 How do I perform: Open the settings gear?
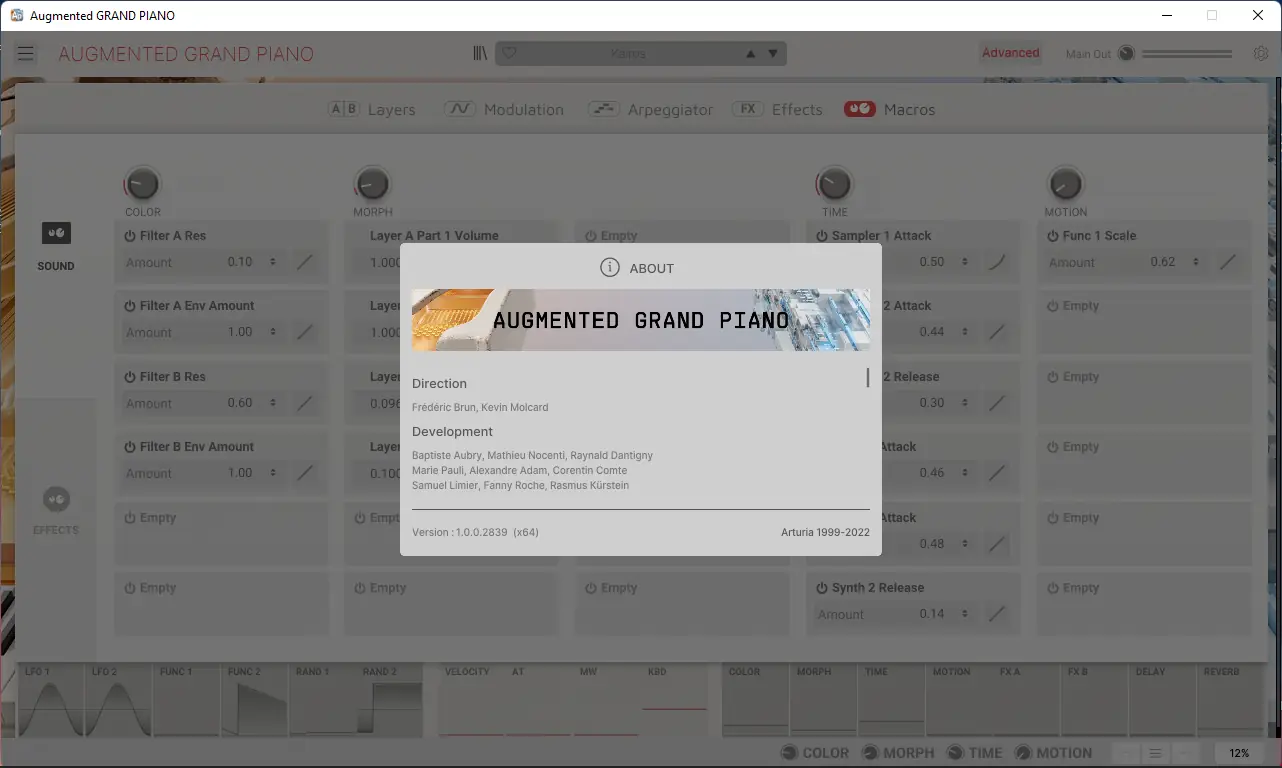1260,53
